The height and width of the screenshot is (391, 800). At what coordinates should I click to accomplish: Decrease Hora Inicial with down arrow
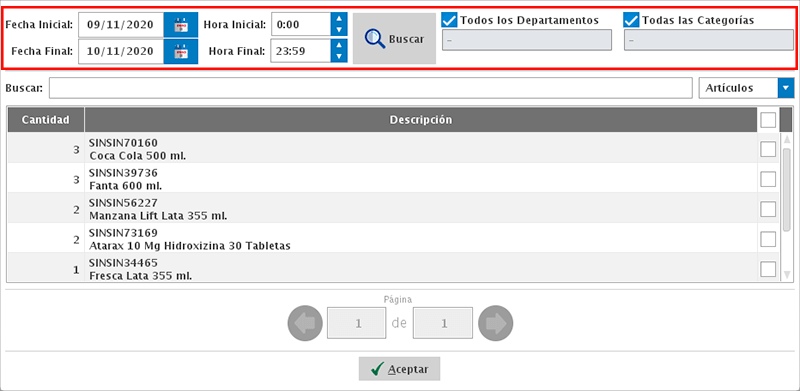pos(339,31)
